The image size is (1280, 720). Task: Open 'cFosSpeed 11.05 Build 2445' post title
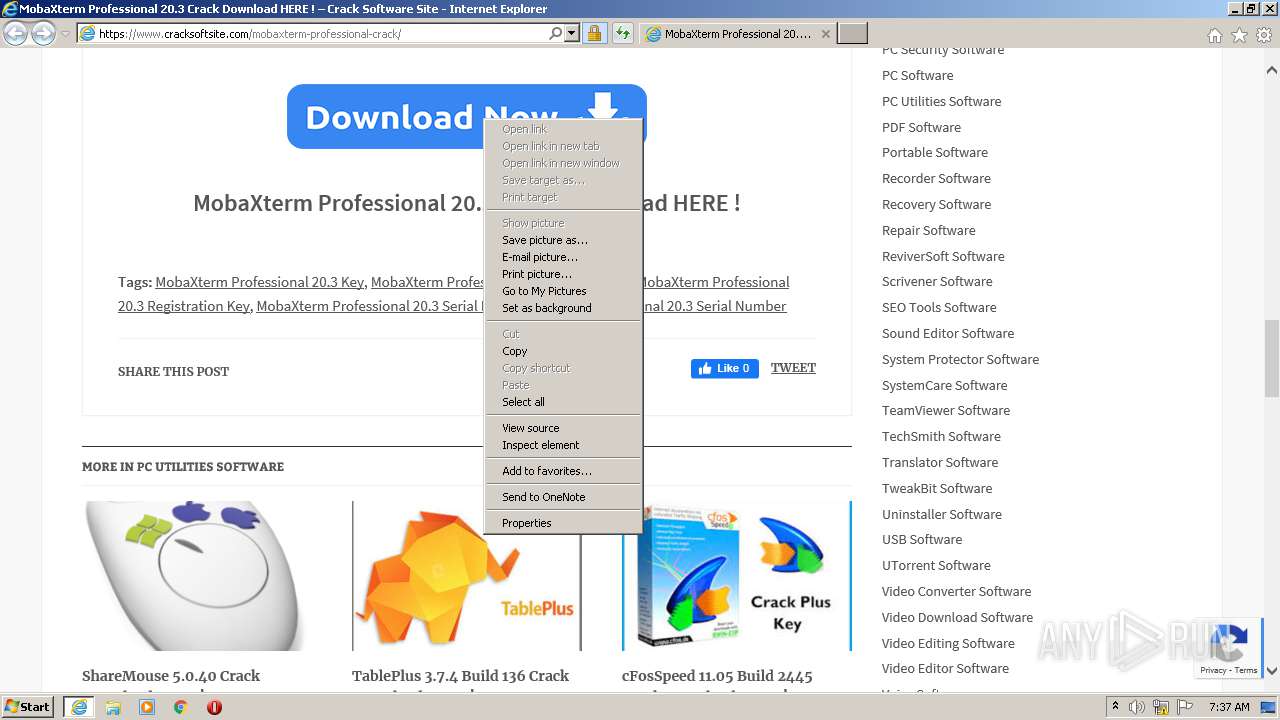point(717,676)
